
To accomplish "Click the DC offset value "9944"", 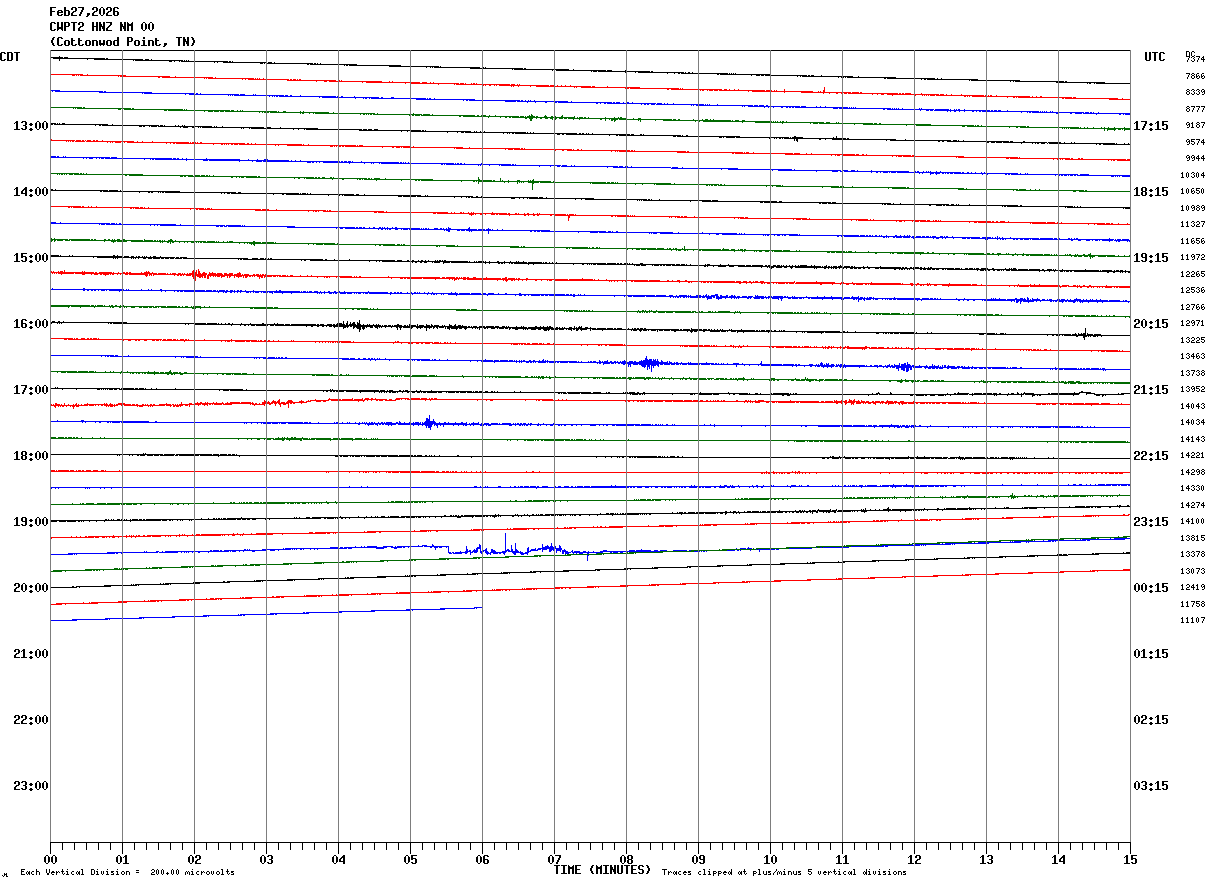I will 1195,158.
